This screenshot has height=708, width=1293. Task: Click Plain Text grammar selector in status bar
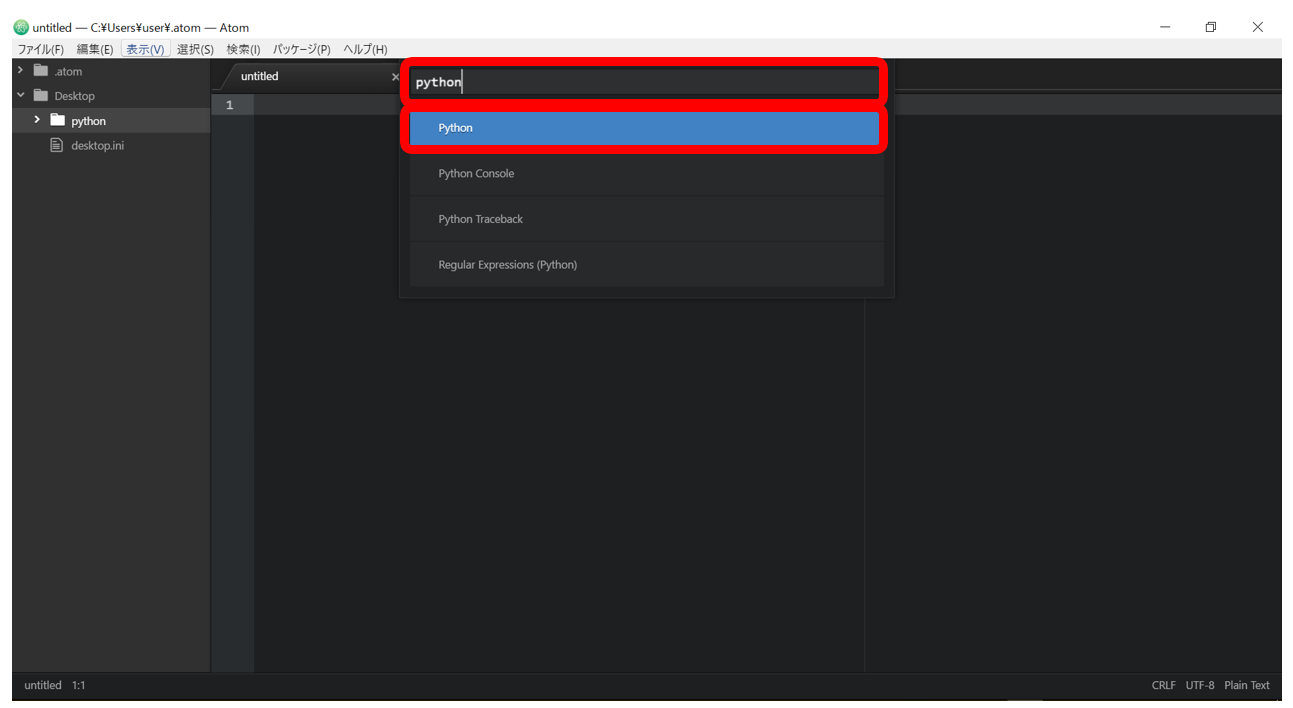(x=1246, y=686)
